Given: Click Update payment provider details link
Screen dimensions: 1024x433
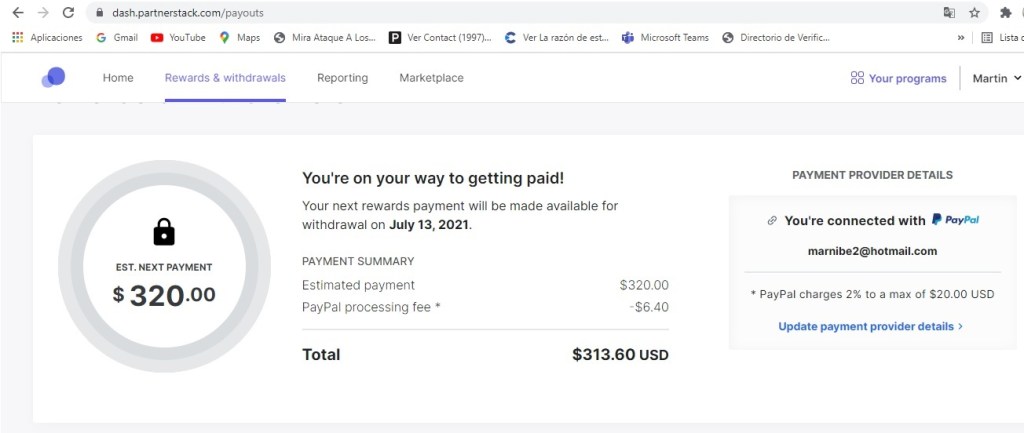Looking at the screenshot, I should (870, 326).
